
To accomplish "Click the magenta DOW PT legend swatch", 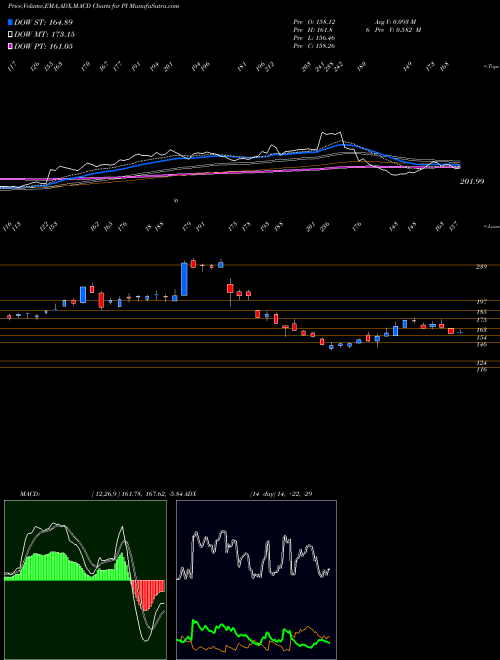I will 11,46.
